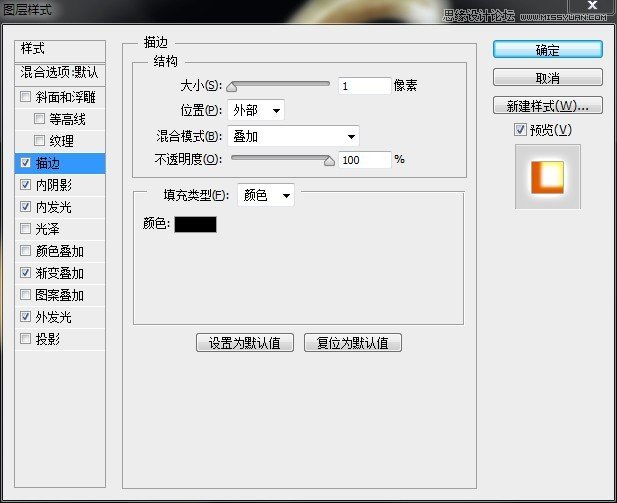617x503 pixels.
Task: Uncheck the 内发光 checkbox
Action: (x=25, y=206)
